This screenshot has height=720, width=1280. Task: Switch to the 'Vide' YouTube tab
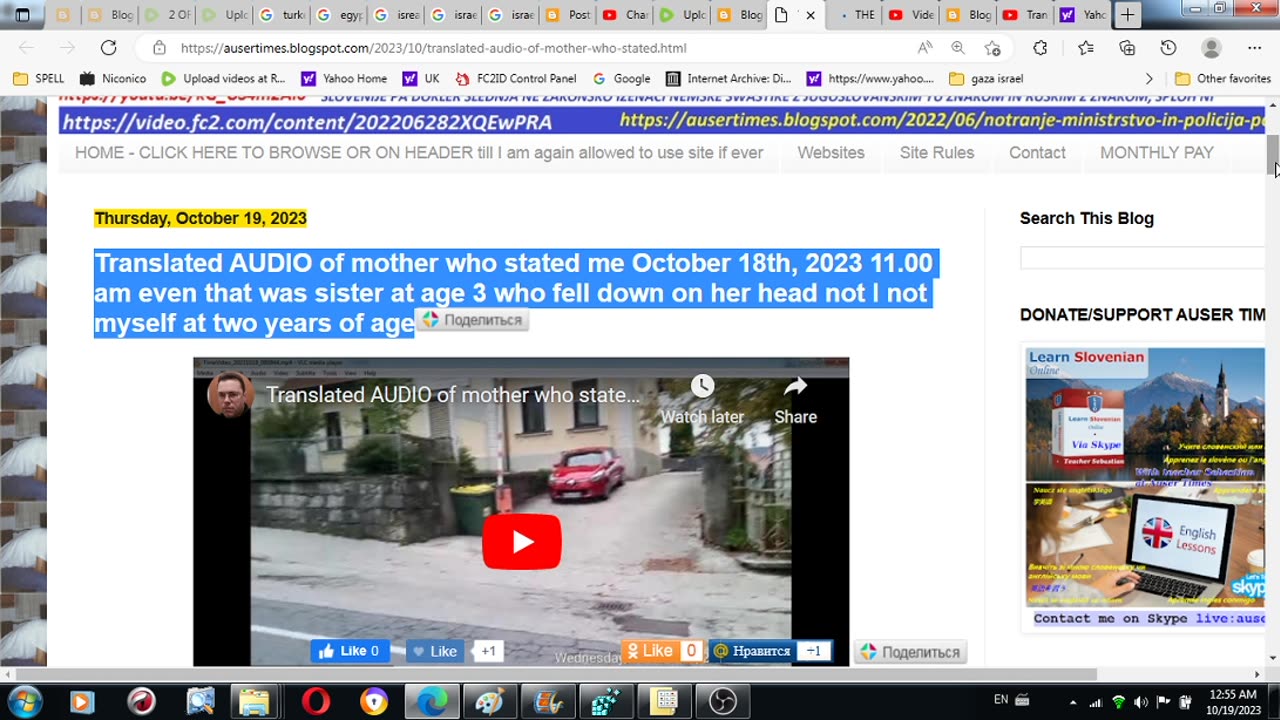click(911, 15)
